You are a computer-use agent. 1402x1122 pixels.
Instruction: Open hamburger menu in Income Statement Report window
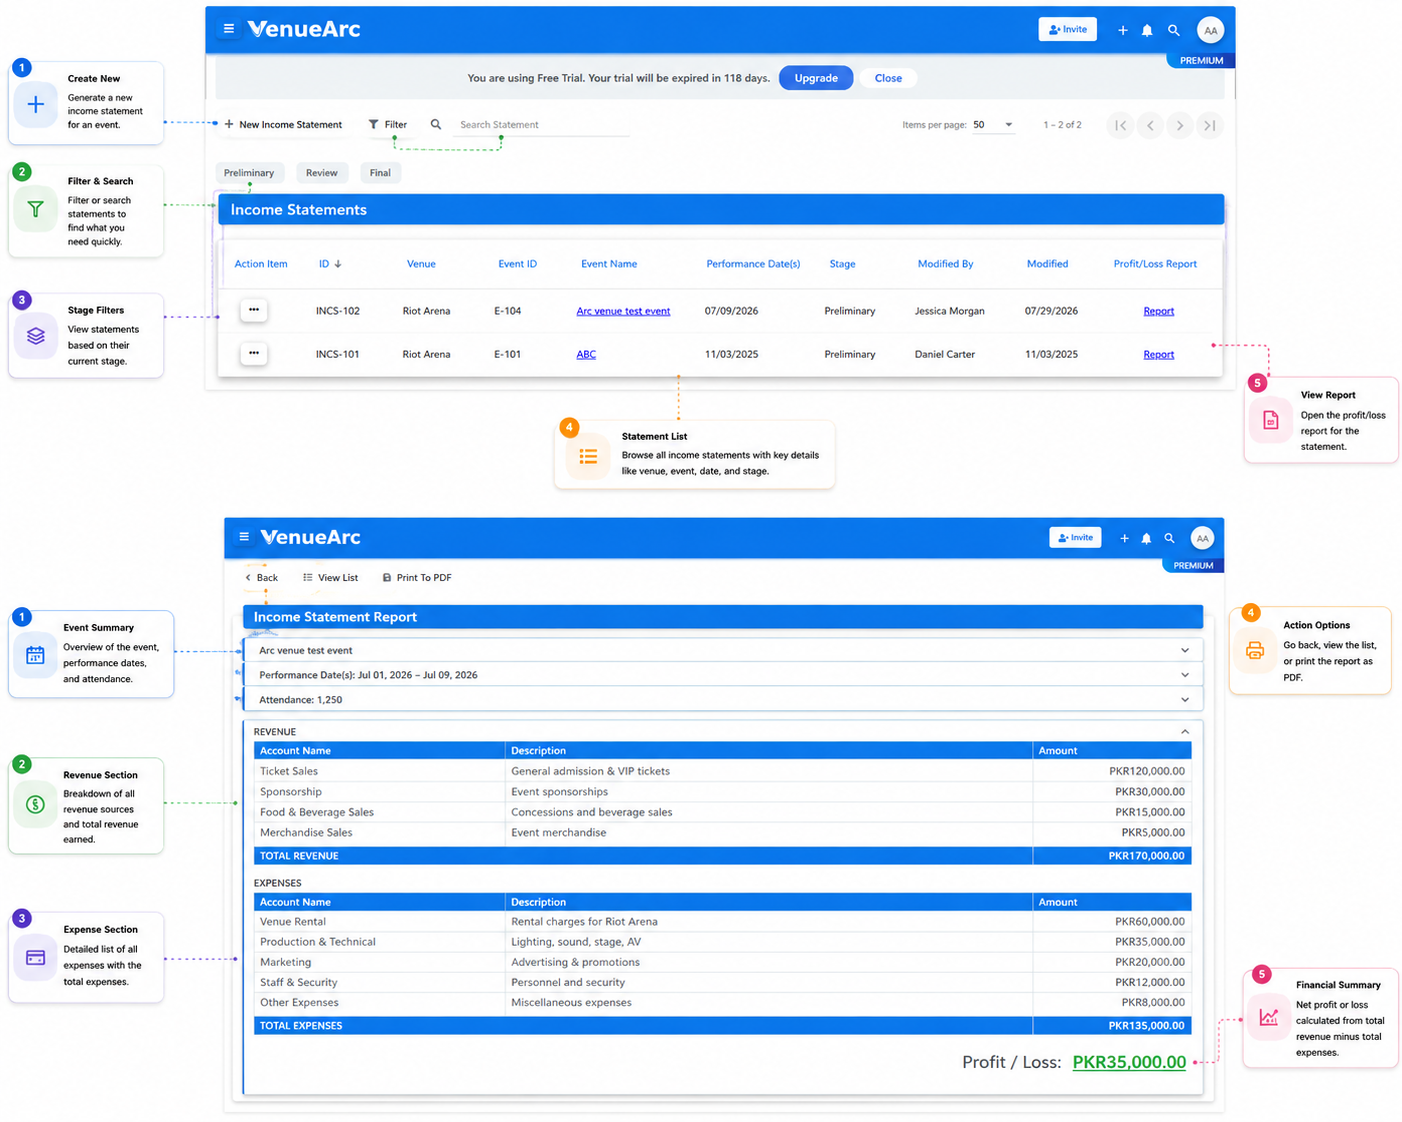244,537
